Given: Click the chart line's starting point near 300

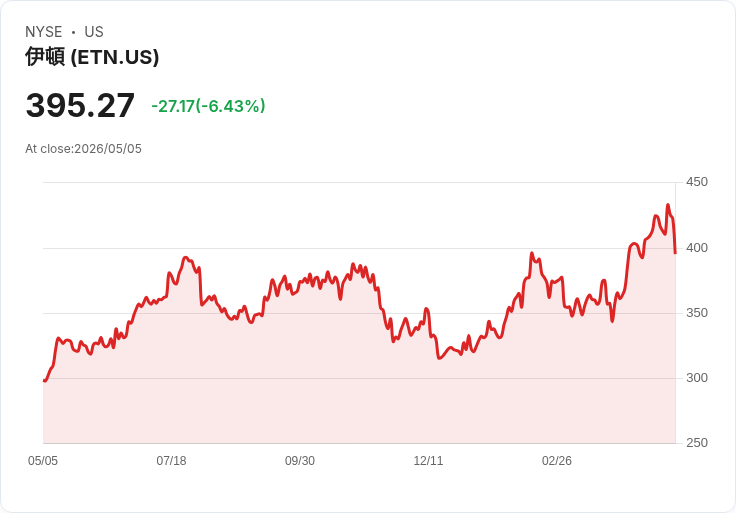Looking at the screenshot, I should [x=44, y=381].
